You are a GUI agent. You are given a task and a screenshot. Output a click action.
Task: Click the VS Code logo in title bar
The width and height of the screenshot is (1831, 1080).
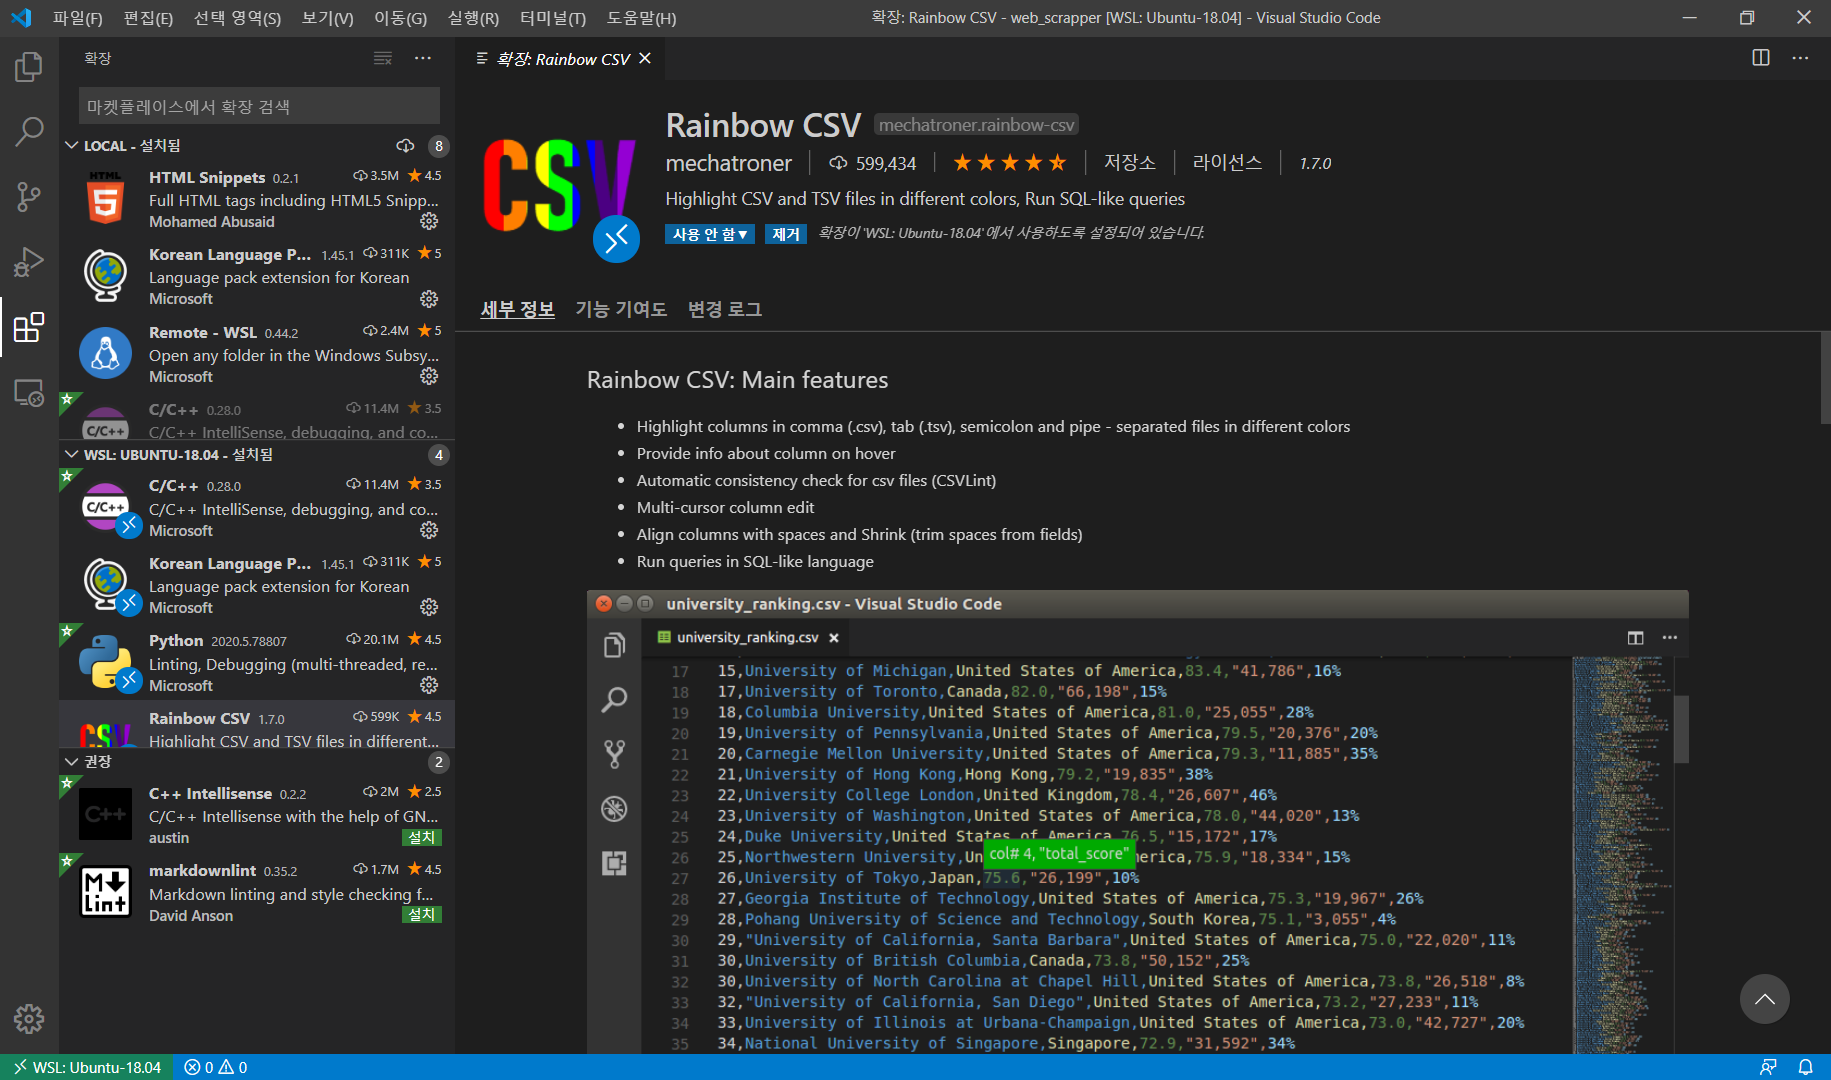coord(21,17)
